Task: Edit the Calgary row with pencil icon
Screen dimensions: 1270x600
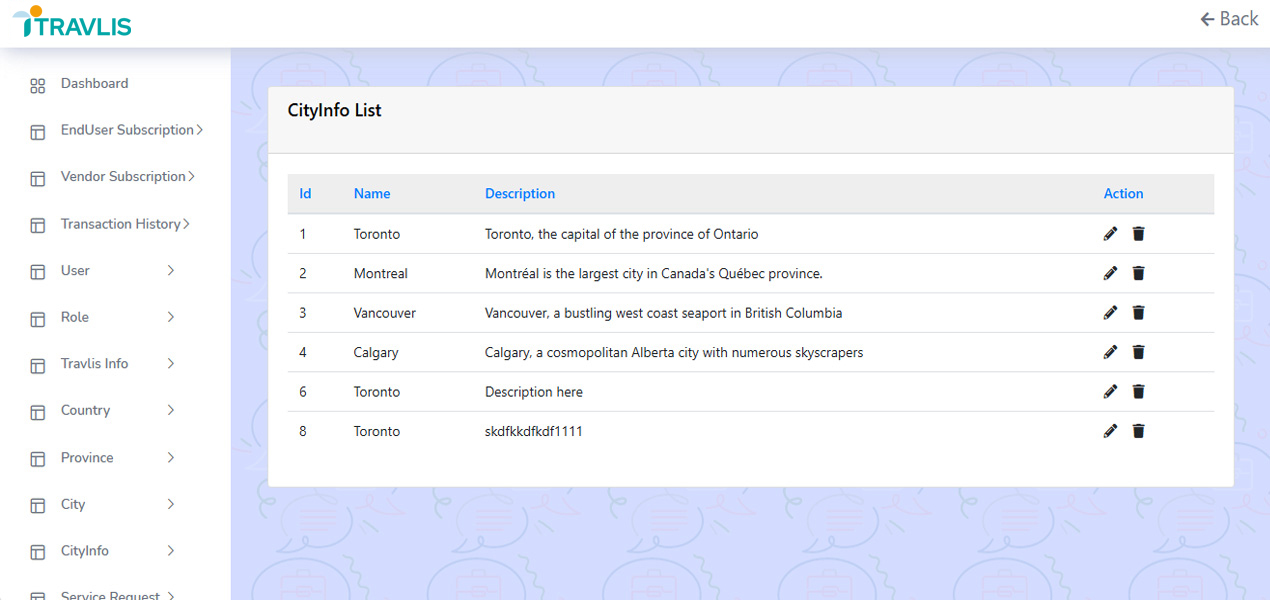Action: pyautogui.click(x=1110, y=352)
